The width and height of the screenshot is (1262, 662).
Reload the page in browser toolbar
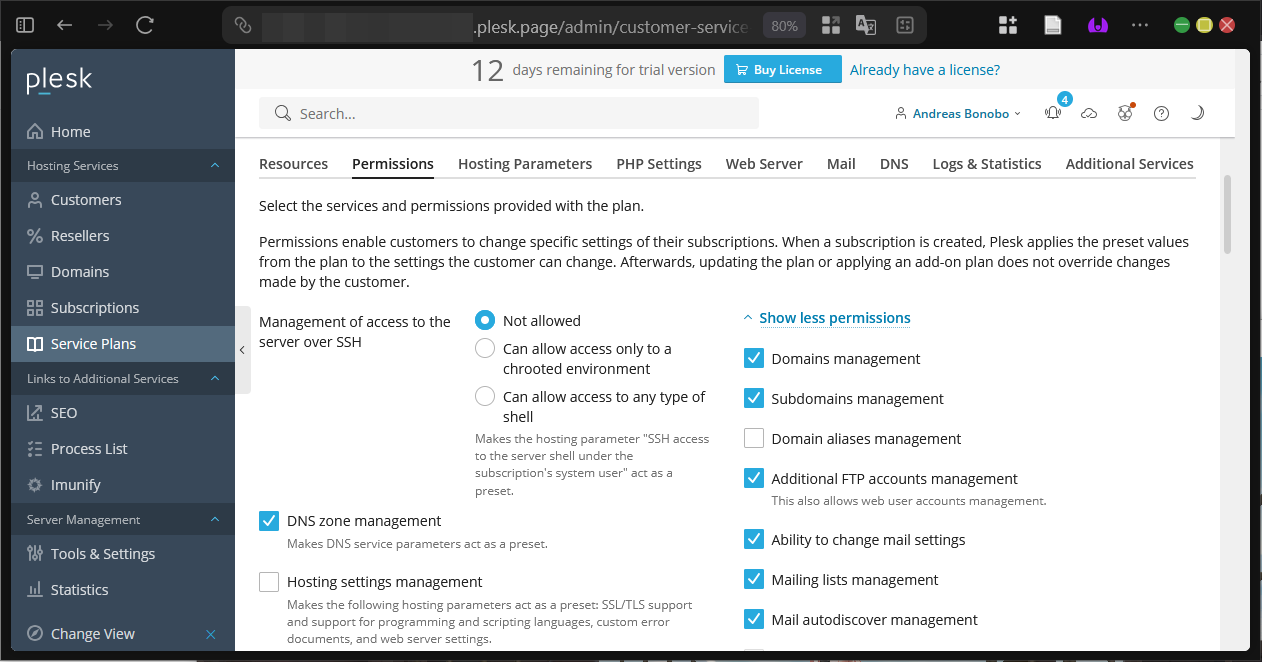[x=145, y=26]
